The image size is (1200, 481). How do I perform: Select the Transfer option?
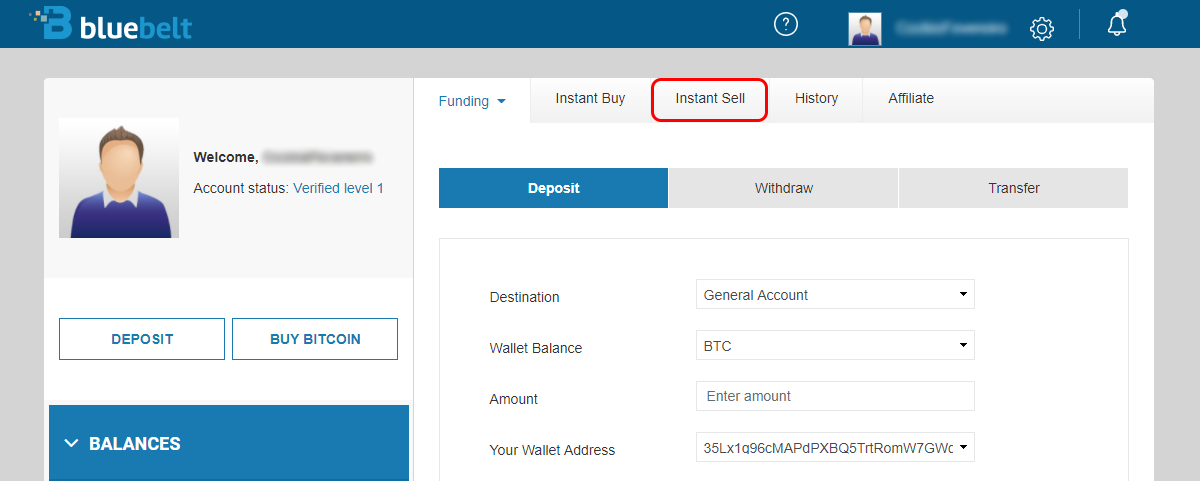[1014, 188]
